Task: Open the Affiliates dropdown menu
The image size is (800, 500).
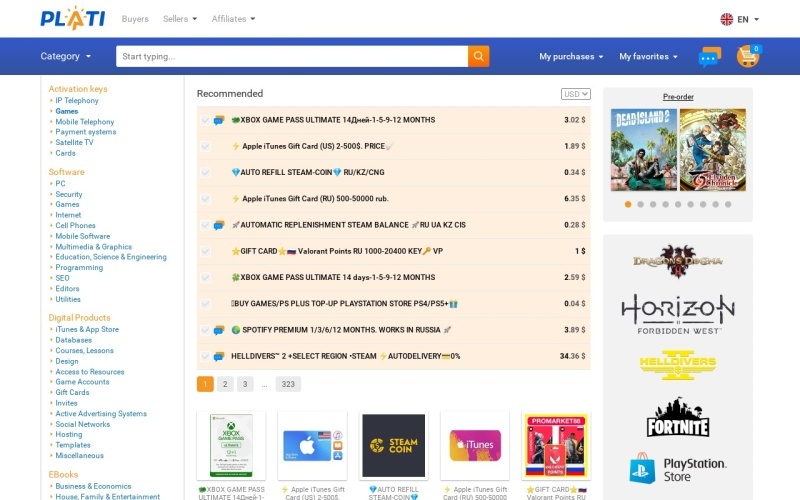Action: pos(233,19)
